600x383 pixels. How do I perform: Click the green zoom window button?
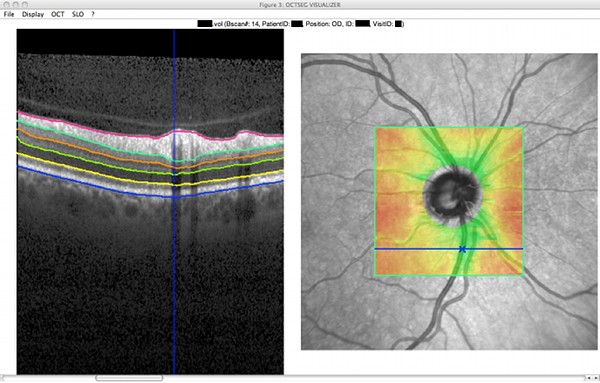pos(24,5)
